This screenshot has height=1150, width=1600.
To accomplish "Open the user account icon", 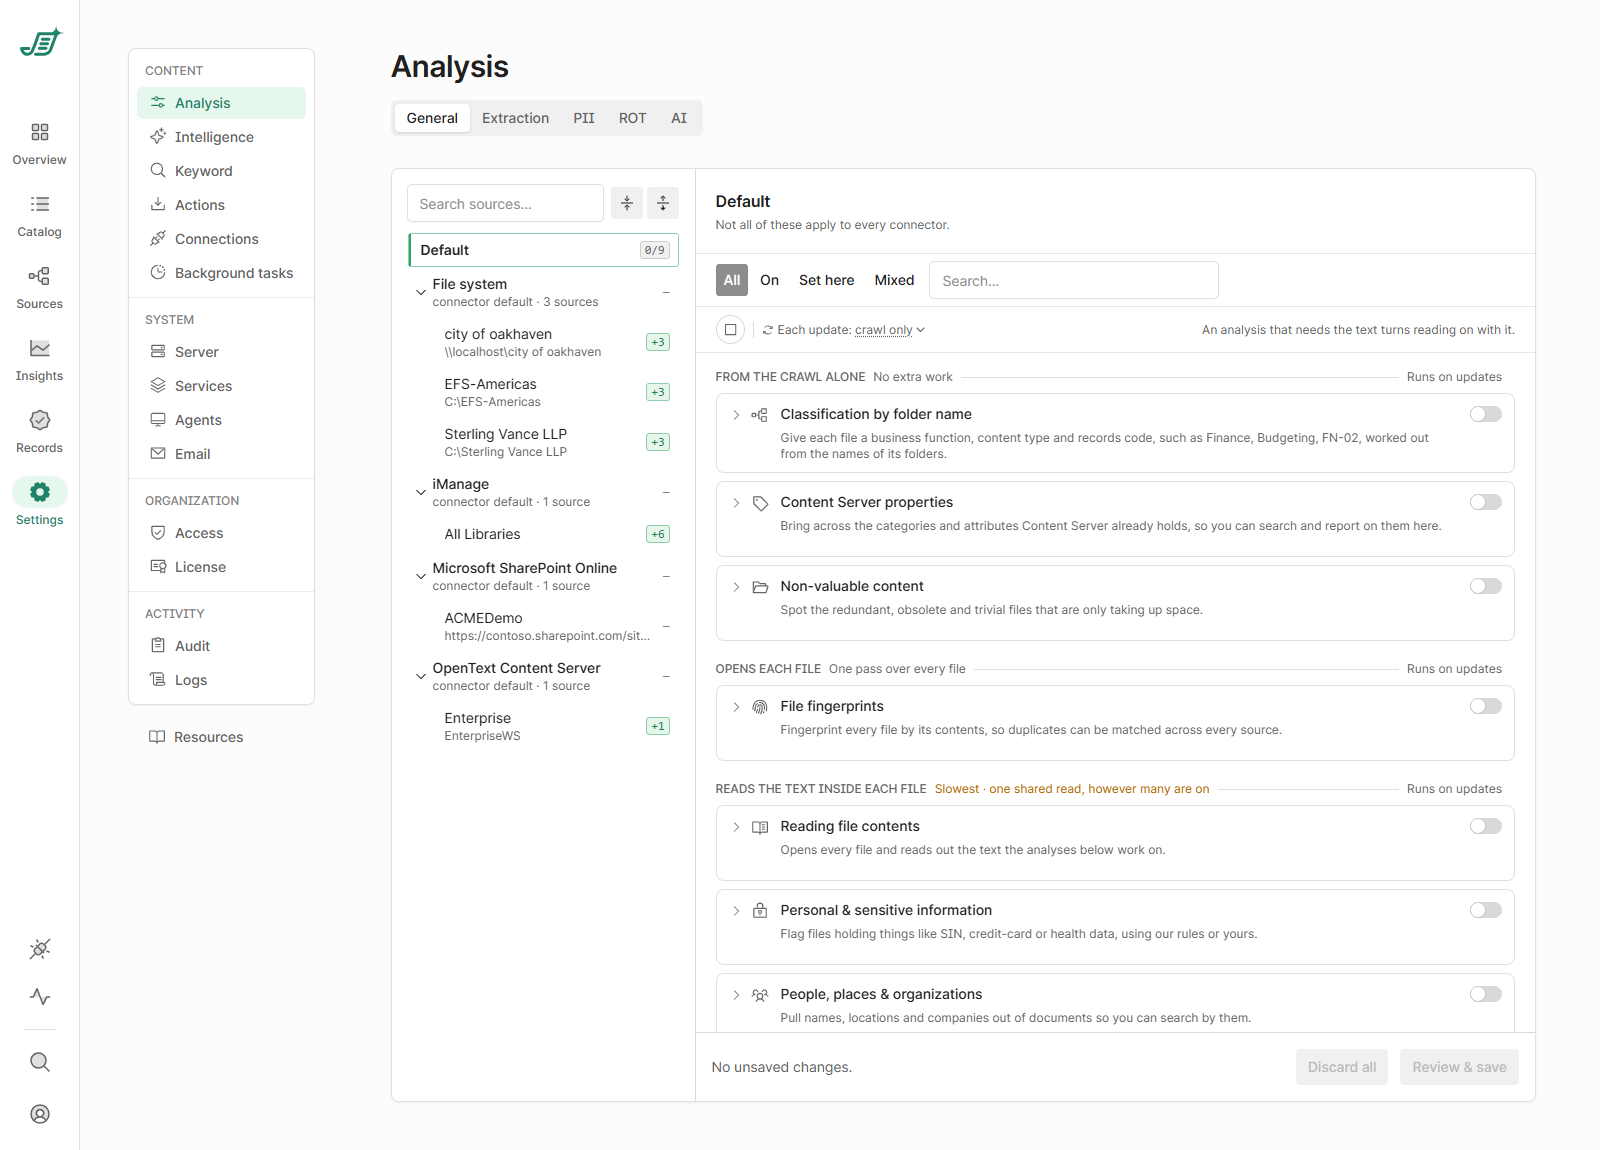I will 39,1114.
